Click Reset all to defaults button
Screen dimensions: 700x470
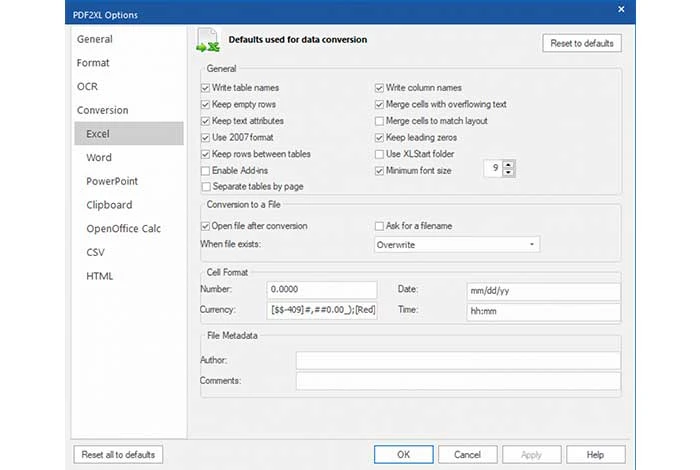118,455
